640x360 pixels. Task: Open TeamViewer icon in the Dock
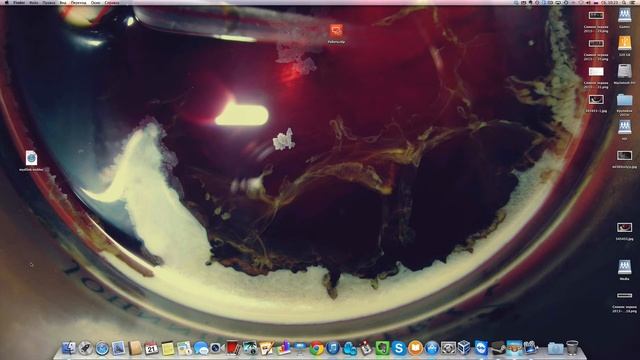481,348
